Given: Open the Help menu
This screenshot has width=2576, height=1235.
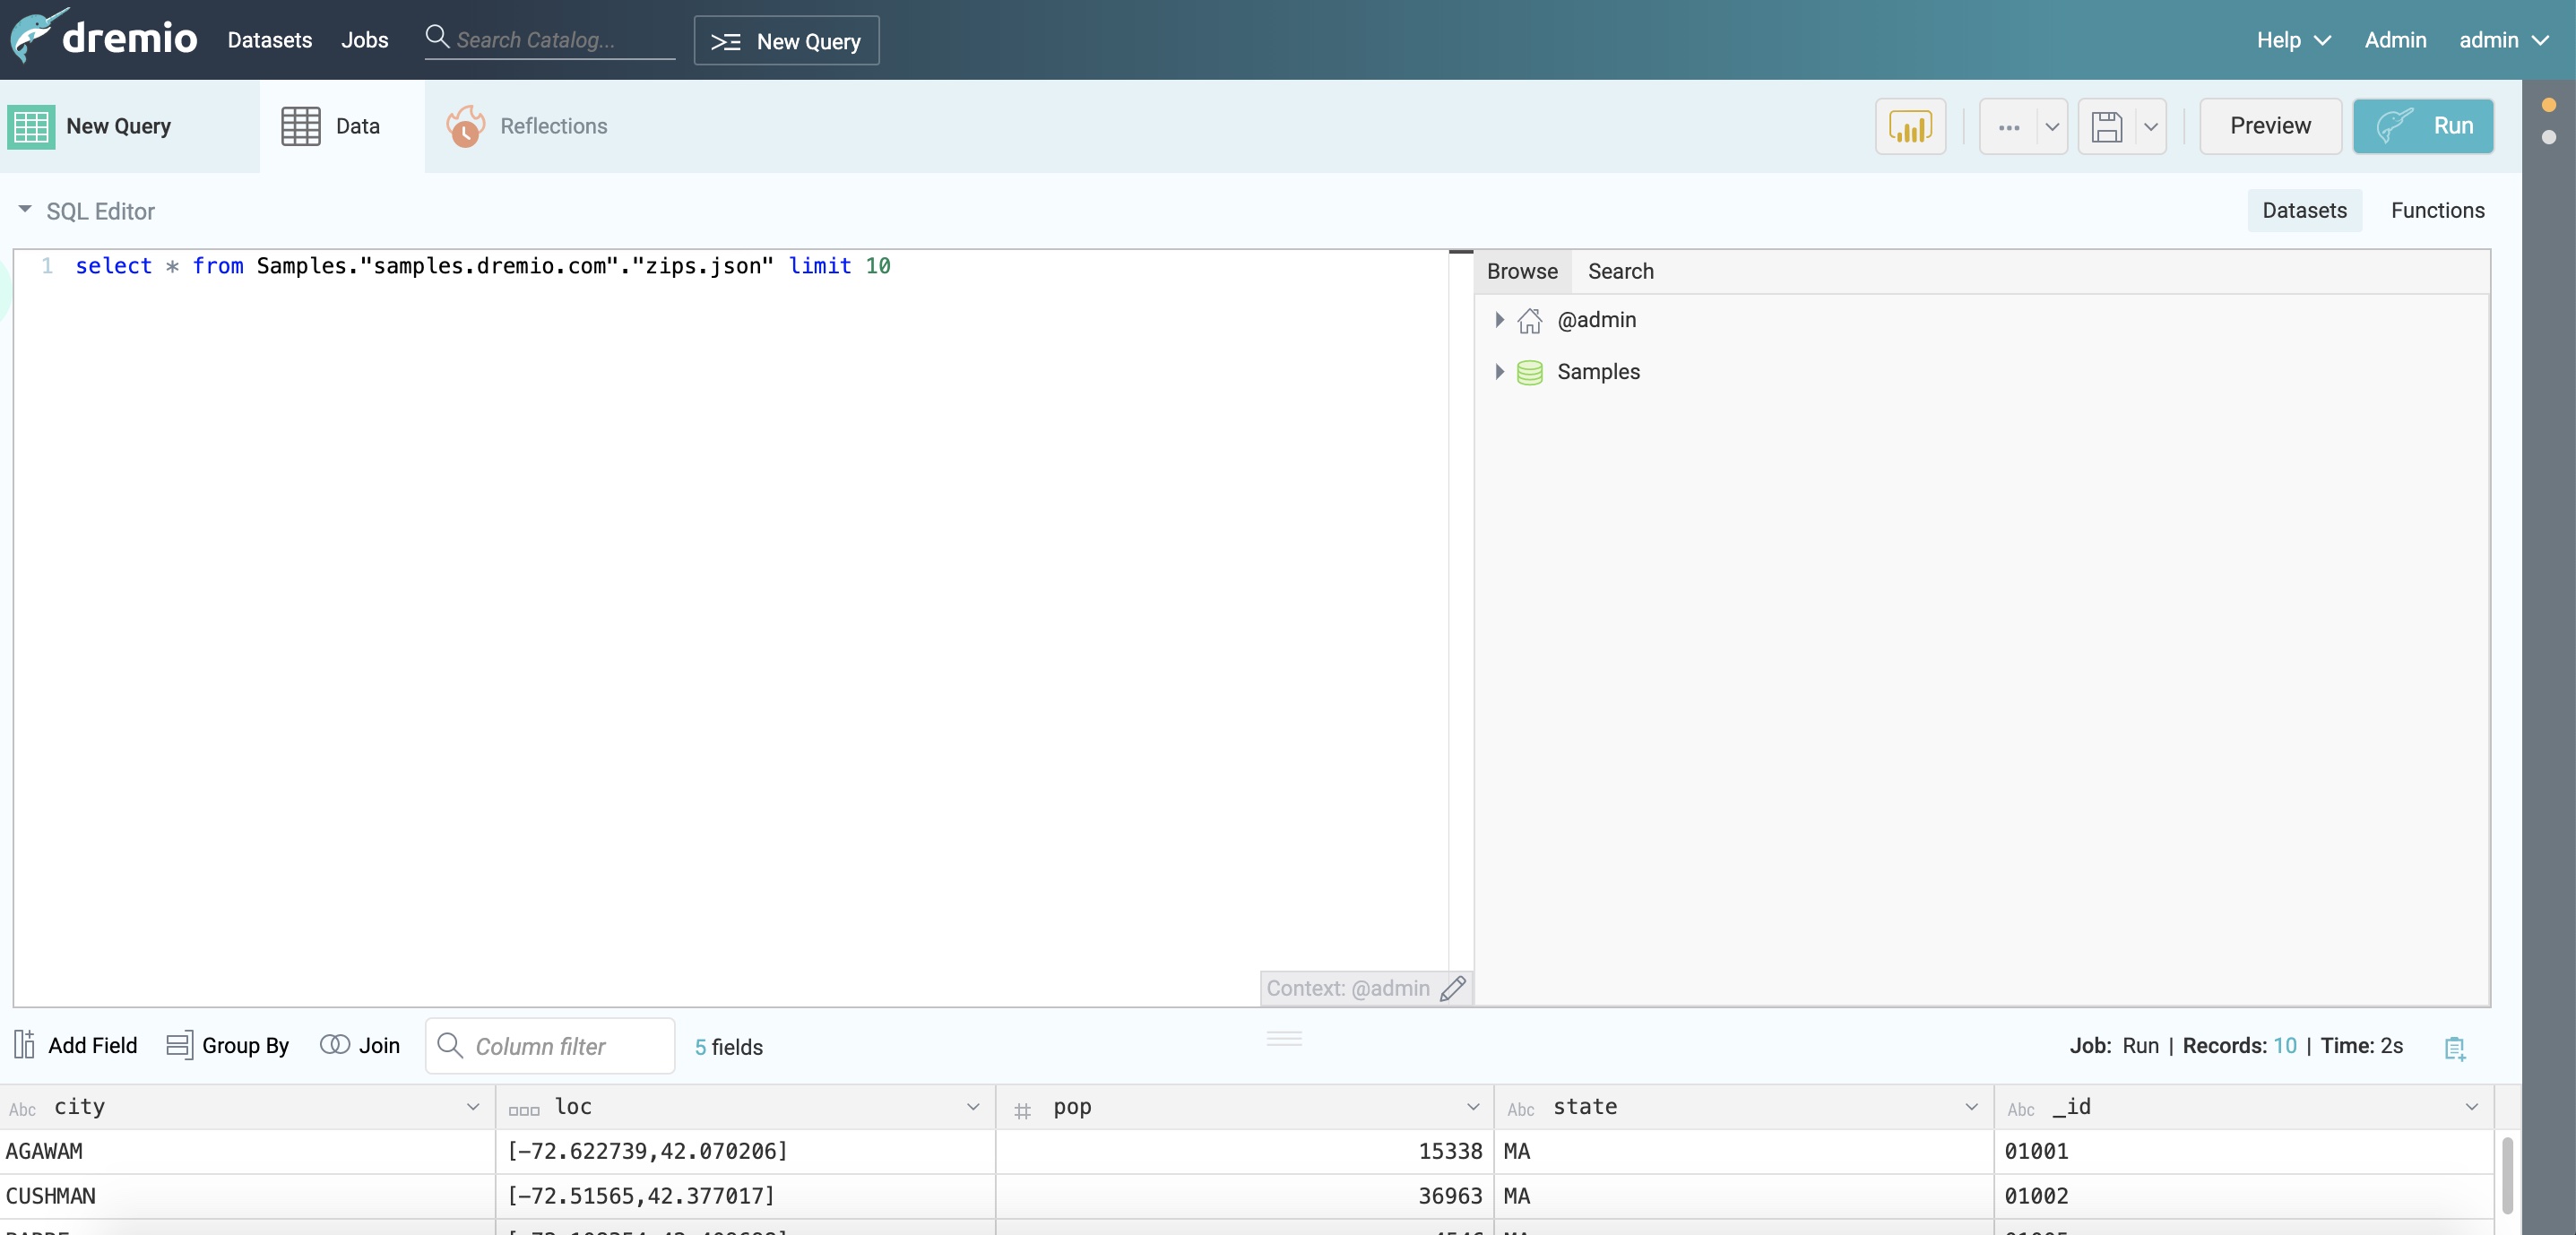Looking at the screenshot, I should [x=2292, y=40].
